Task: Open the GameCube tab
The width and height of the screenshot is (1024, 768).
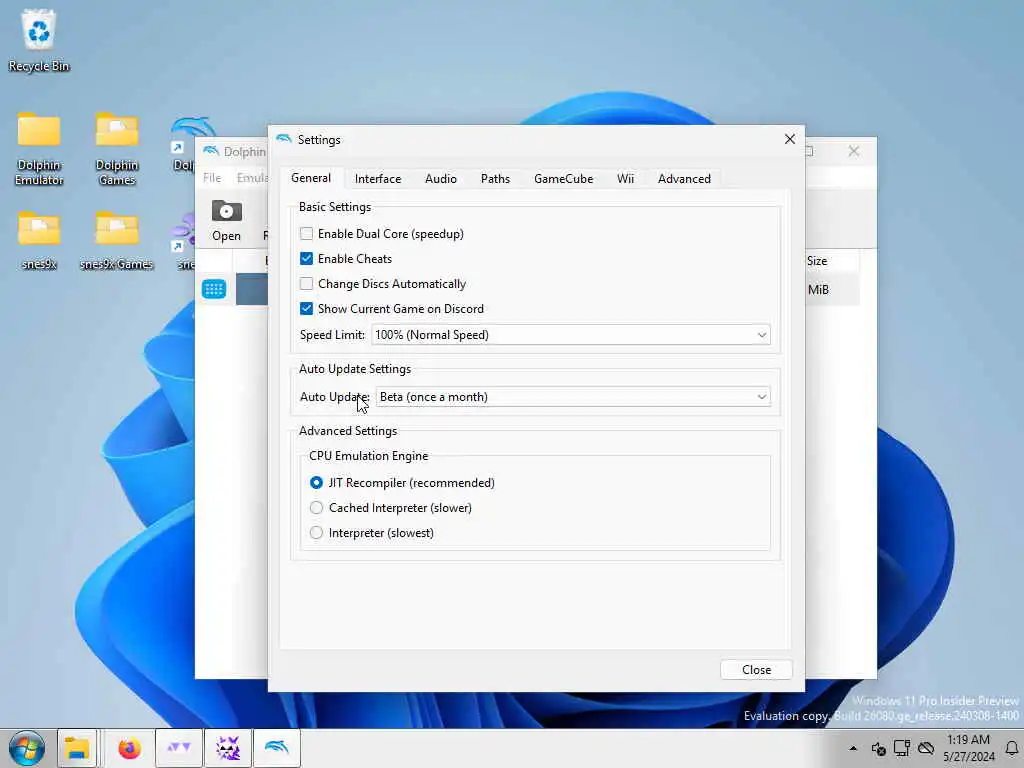Action: pyautogui.click(x=564, y=178)
